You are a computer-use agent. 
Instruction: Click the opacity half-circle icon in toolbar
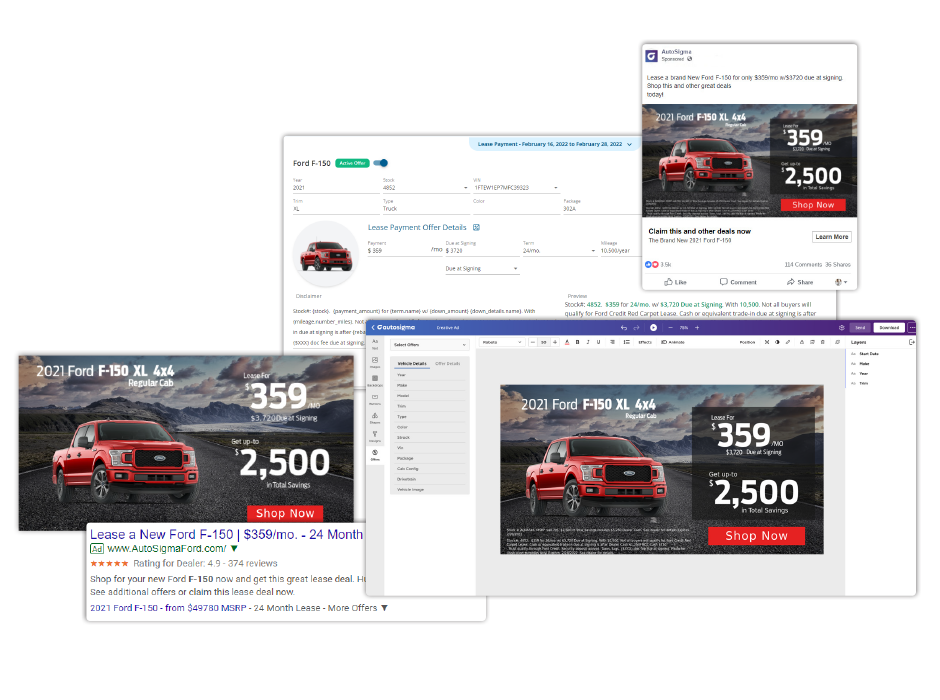click(x=777, y=342)
